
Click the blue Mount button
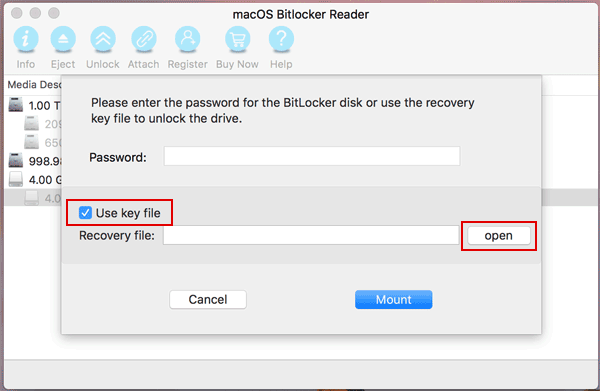point(393,300)
